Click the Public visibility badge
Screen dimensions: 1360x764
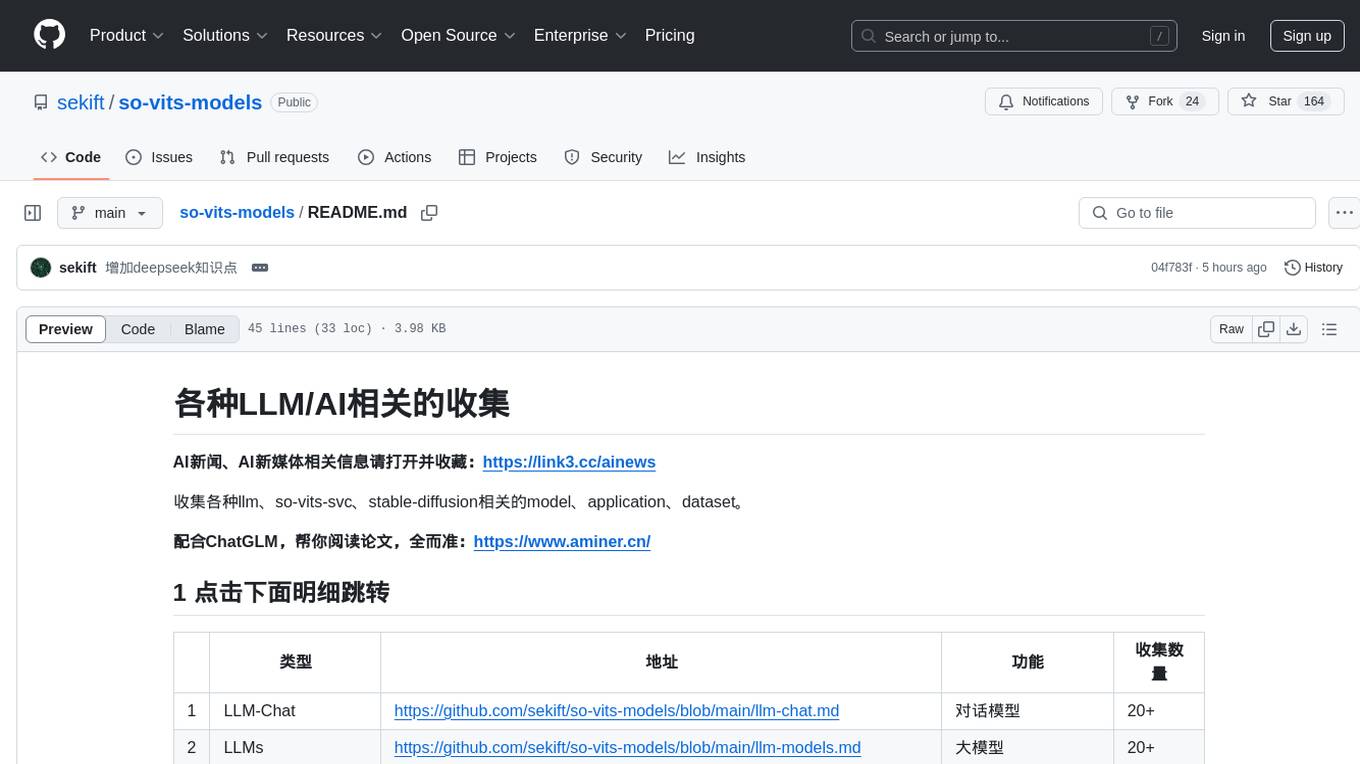point(294,102)
